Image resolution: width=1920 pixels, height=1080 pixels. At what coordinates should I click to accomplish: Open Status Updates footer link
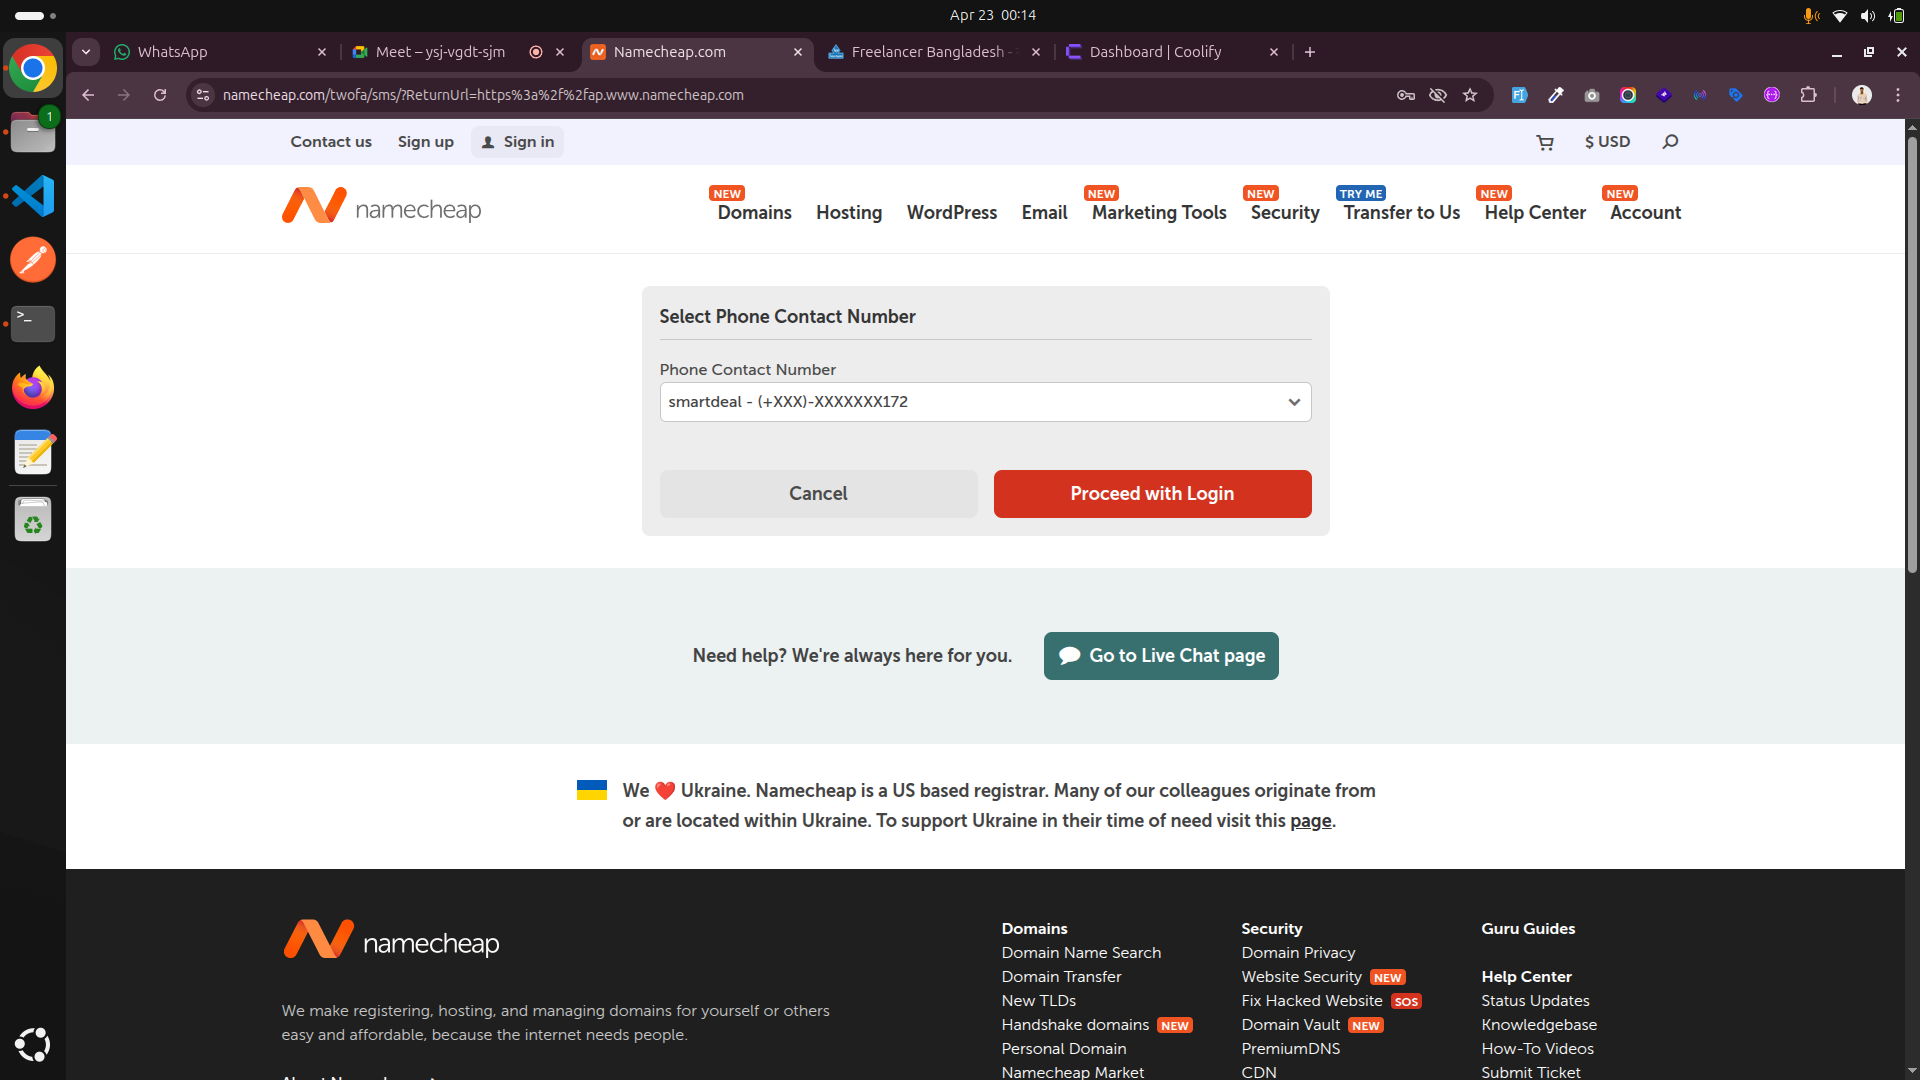(1535, 1001)
